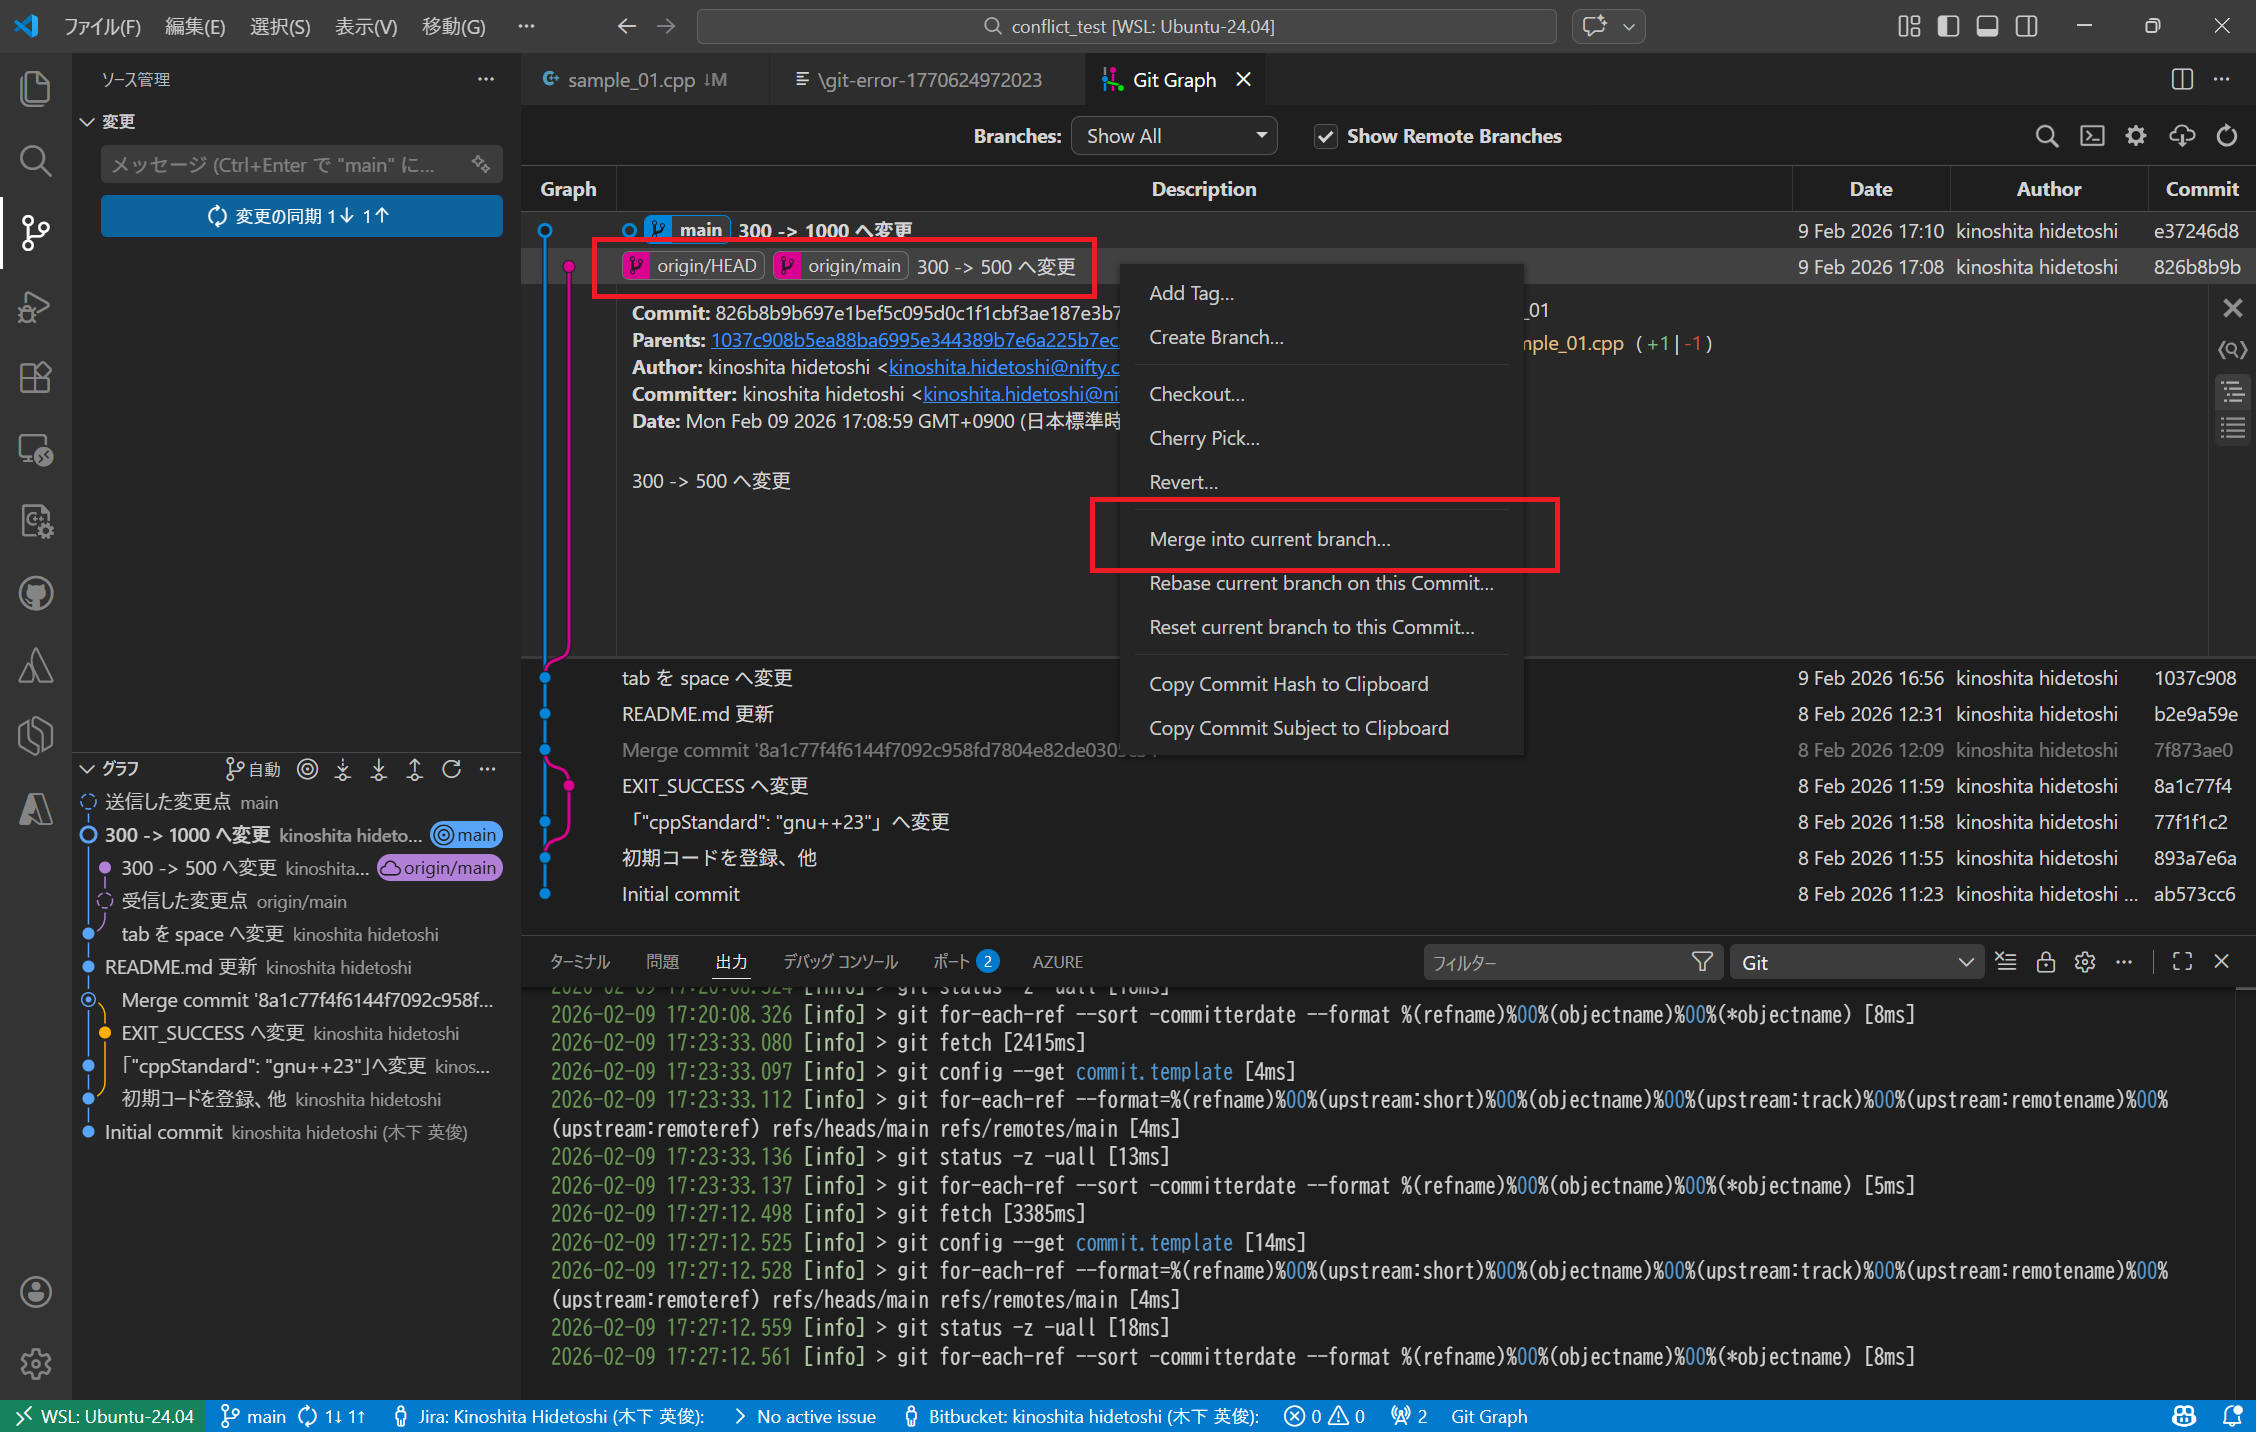Select 'Merge into current branch...' menu item
2256x1432 pixels.
[x=1269, y=539]
